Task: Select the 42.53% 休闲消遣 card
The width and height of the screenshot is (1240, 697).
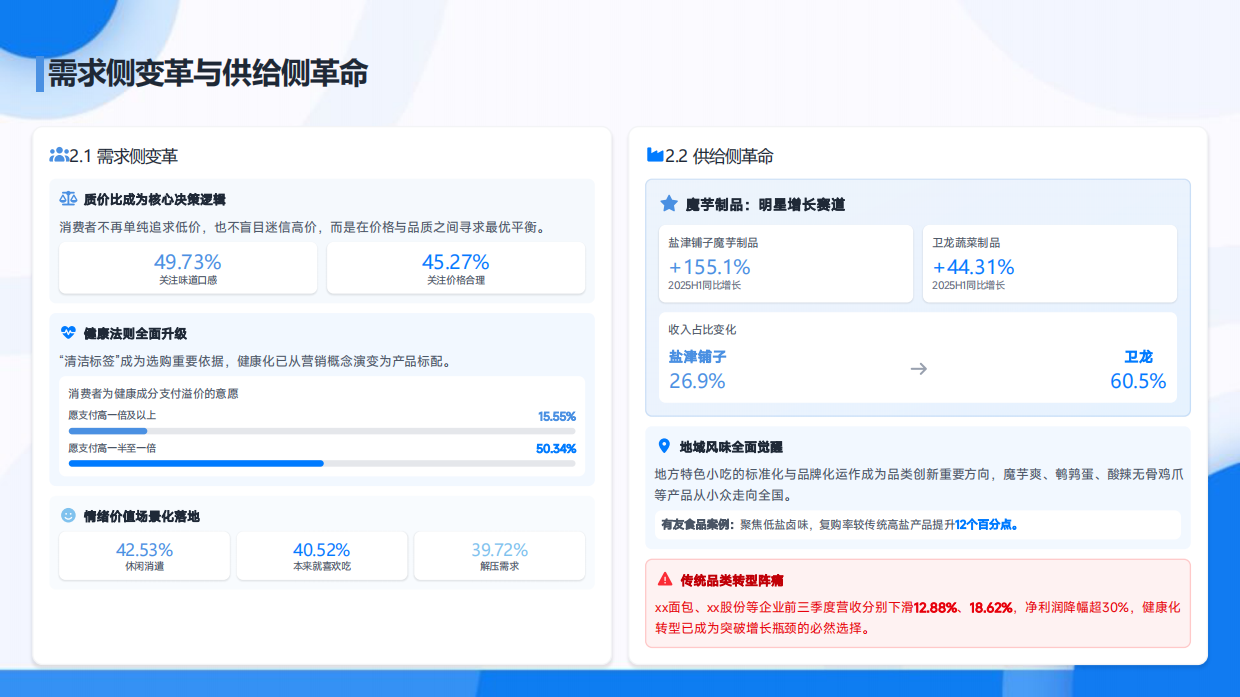Action: 143,555
